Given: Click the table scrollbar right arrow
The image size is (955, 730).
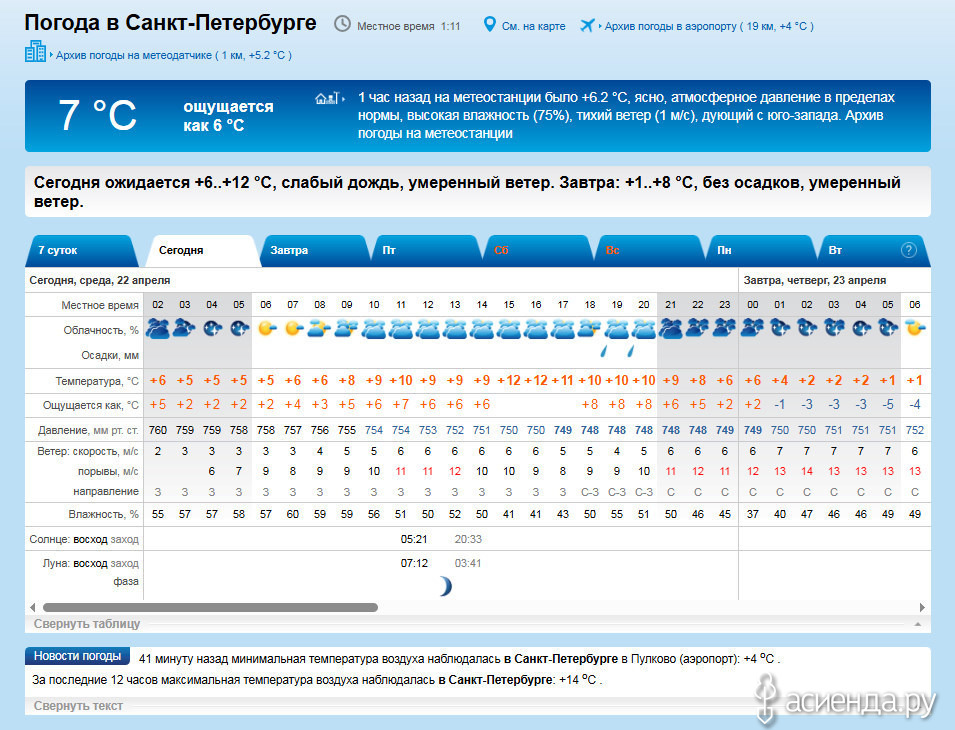Looking at the screenshot, I should click(x=921, y=607).
